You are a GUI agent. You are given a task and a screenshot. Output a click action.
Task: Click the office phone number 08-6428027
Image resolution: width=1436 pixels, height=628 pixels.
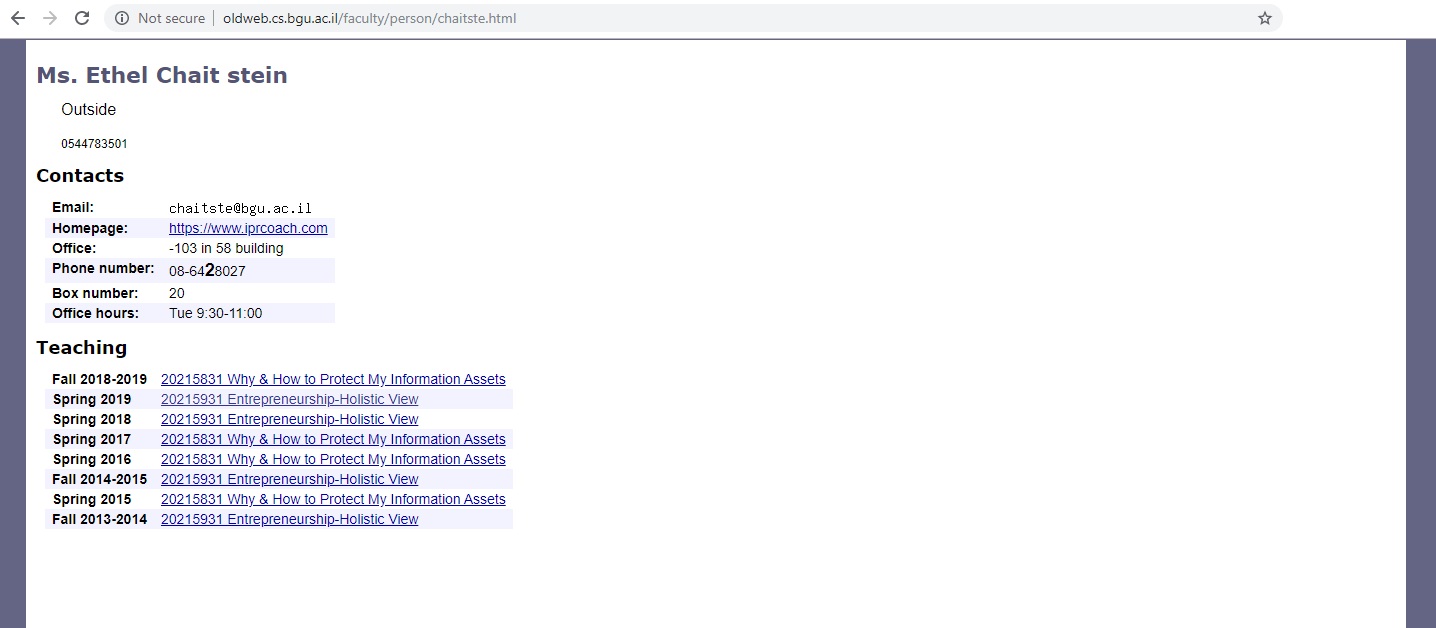pyautogui.click(x=207, y=270)
